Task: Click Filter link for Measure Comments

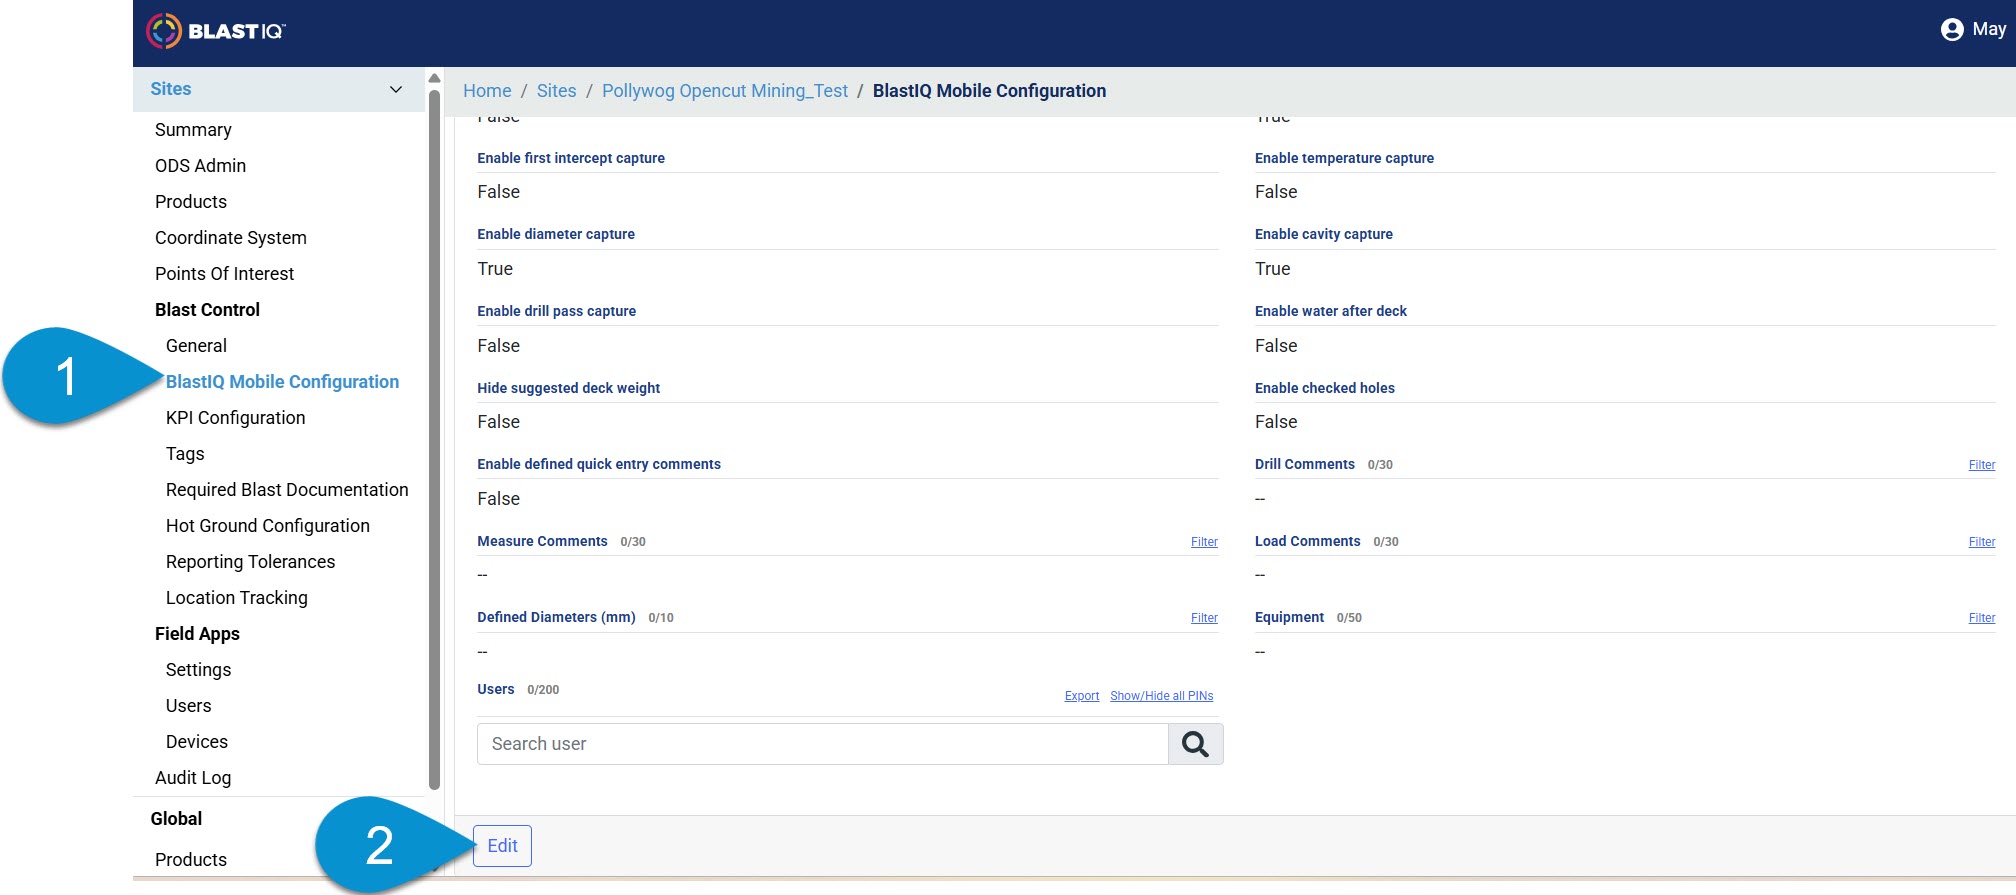Action: 1204,542
